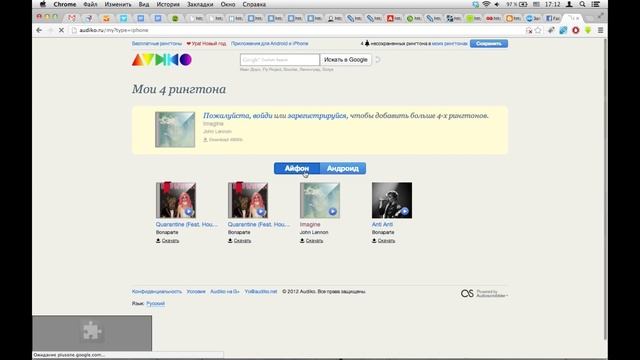Open the Ура! Новый год link
Screen dimensions: 640x360
coord(206,43)
